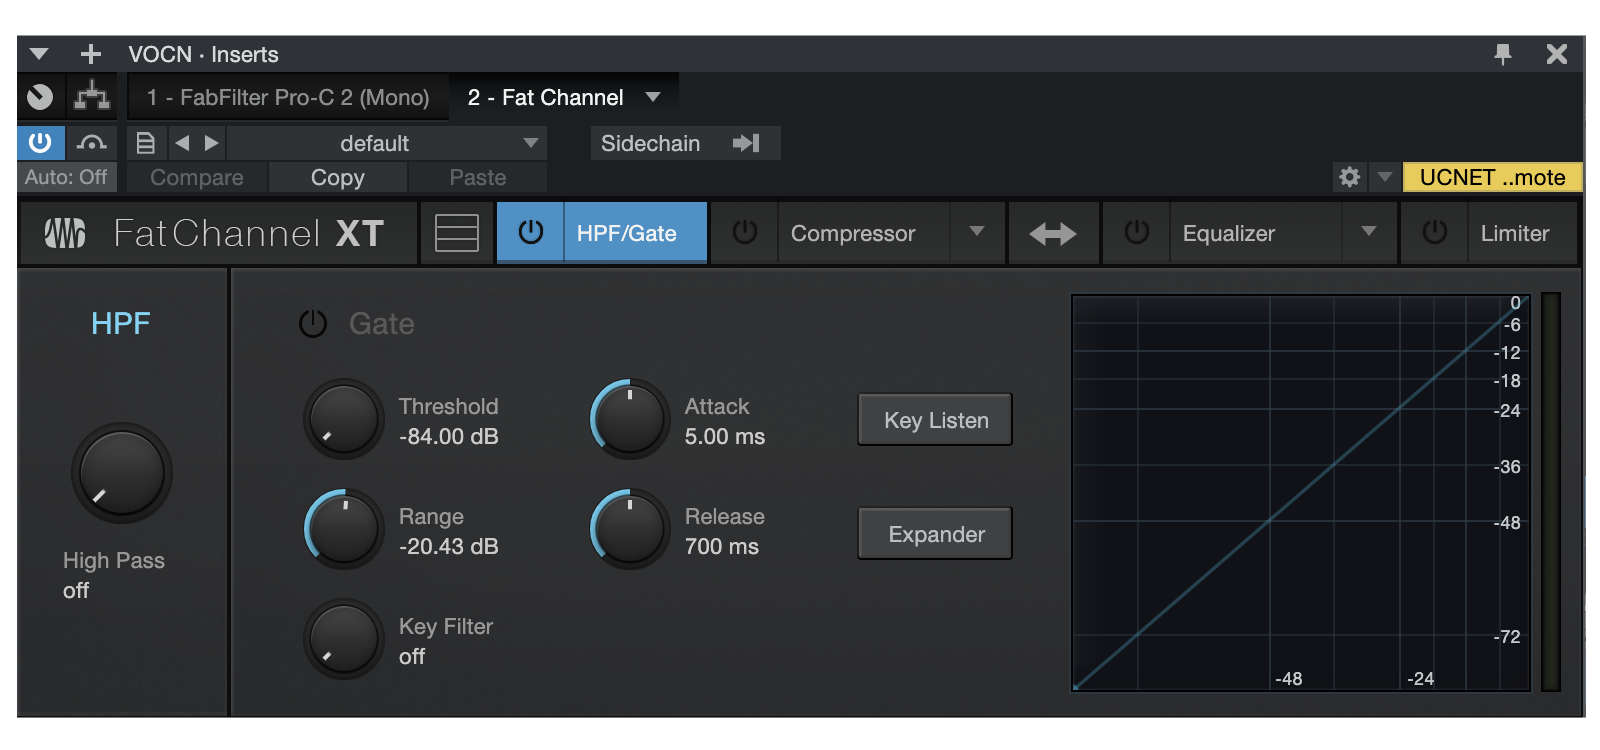The image size is (1600, 750).
Task: Open the gear settings icon
Action: pyautogui.click(x=1349, y=177)
